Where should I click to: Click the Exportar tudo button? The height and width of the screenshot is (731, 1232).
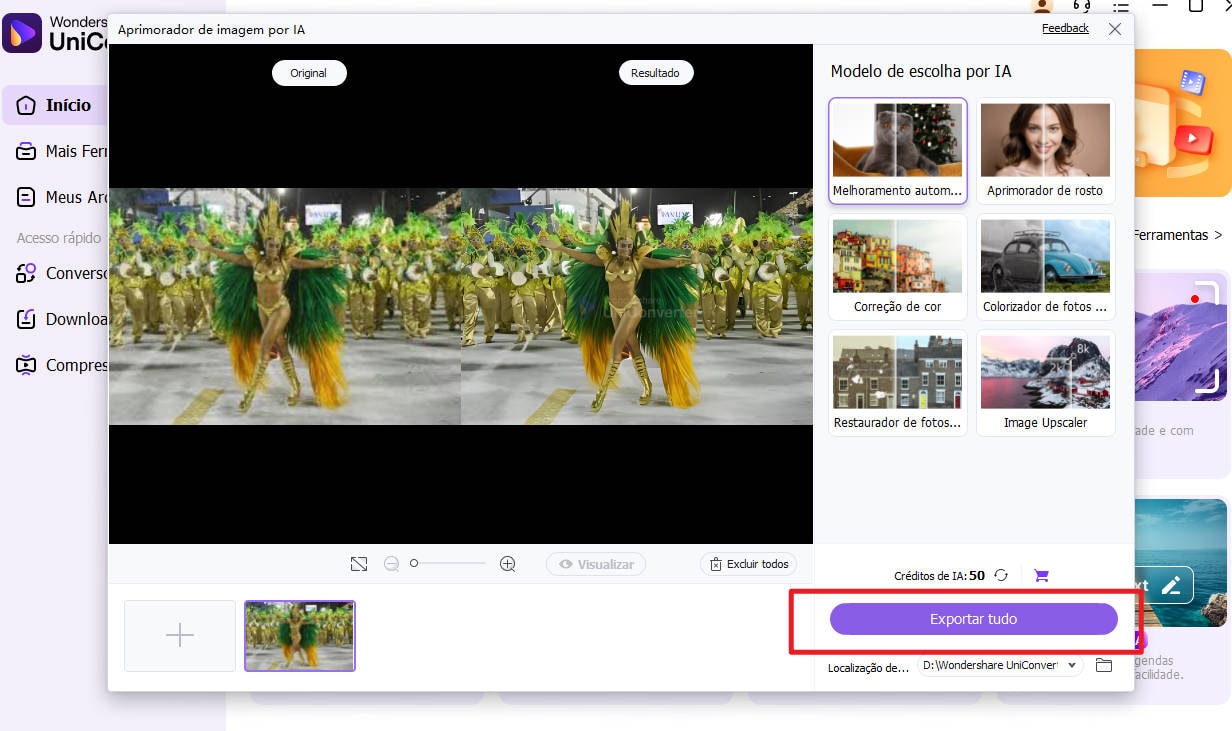point(973,619)
